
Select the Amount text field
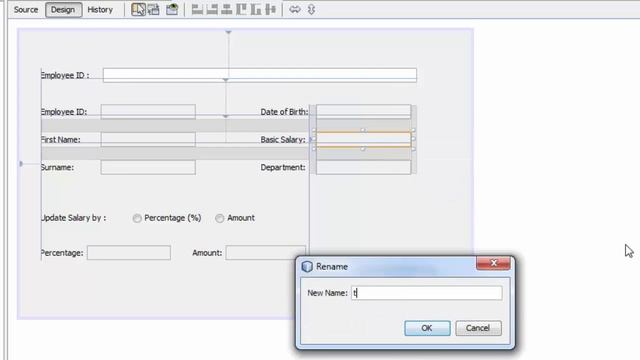pyautogui.click(x=266, y=253)
